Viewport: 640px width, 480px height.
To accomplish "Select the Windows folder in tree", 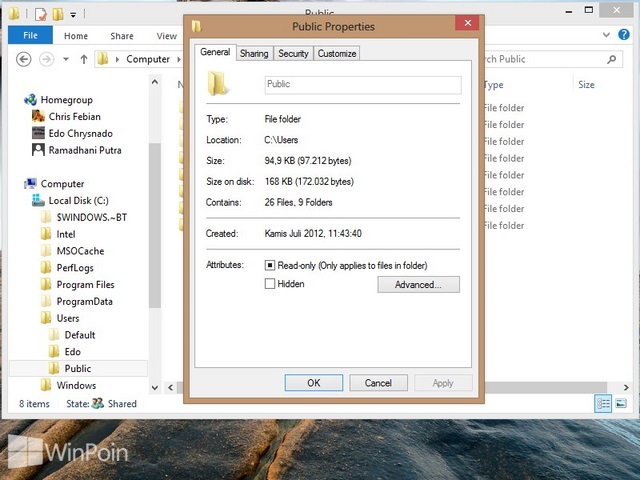I will (x=76, y=385).
